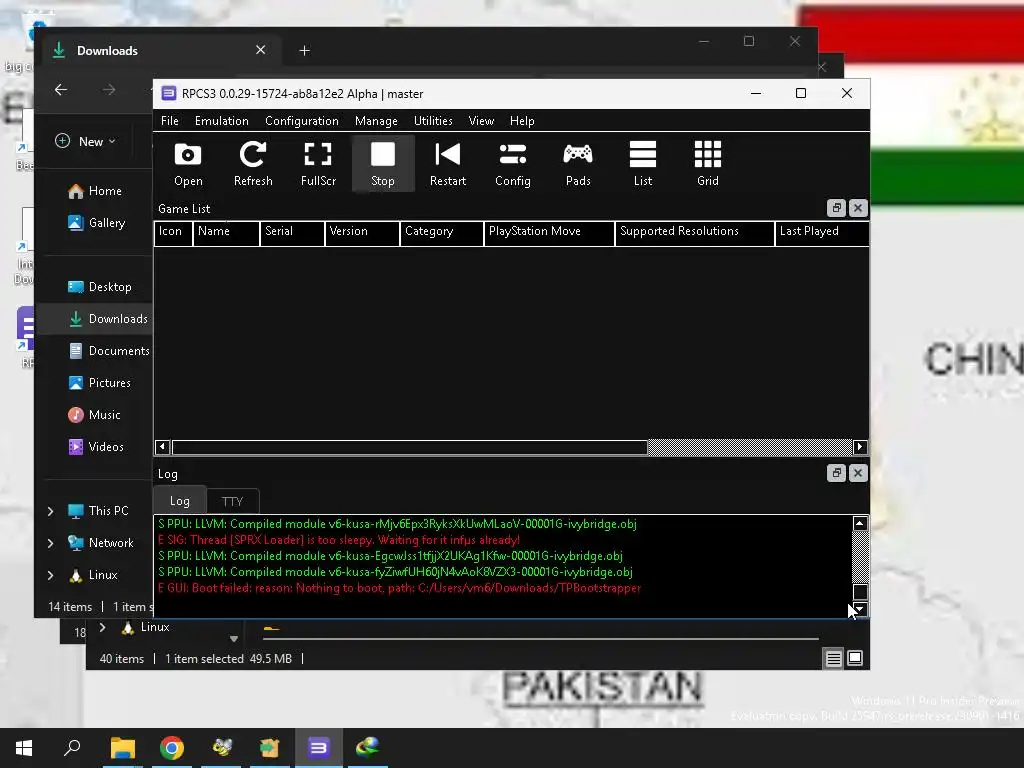Open the Emulation menu
The height and width of the screenshot is (768, 1024).
(x=221, y=121)
